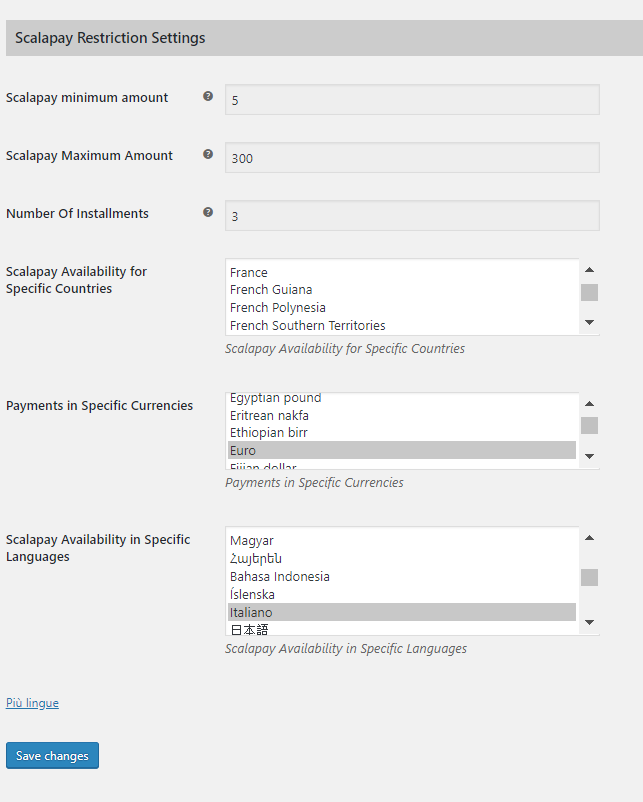This screenshot has height=802, width=643.
Task: Click the currencies list scroll-up arrow
Action: coord(589,404)
